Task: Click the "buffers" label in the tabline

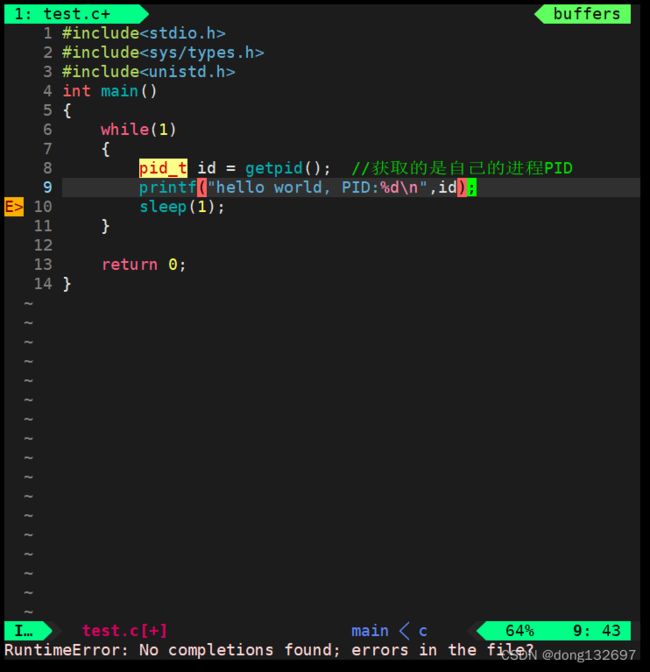Action: 586,14
